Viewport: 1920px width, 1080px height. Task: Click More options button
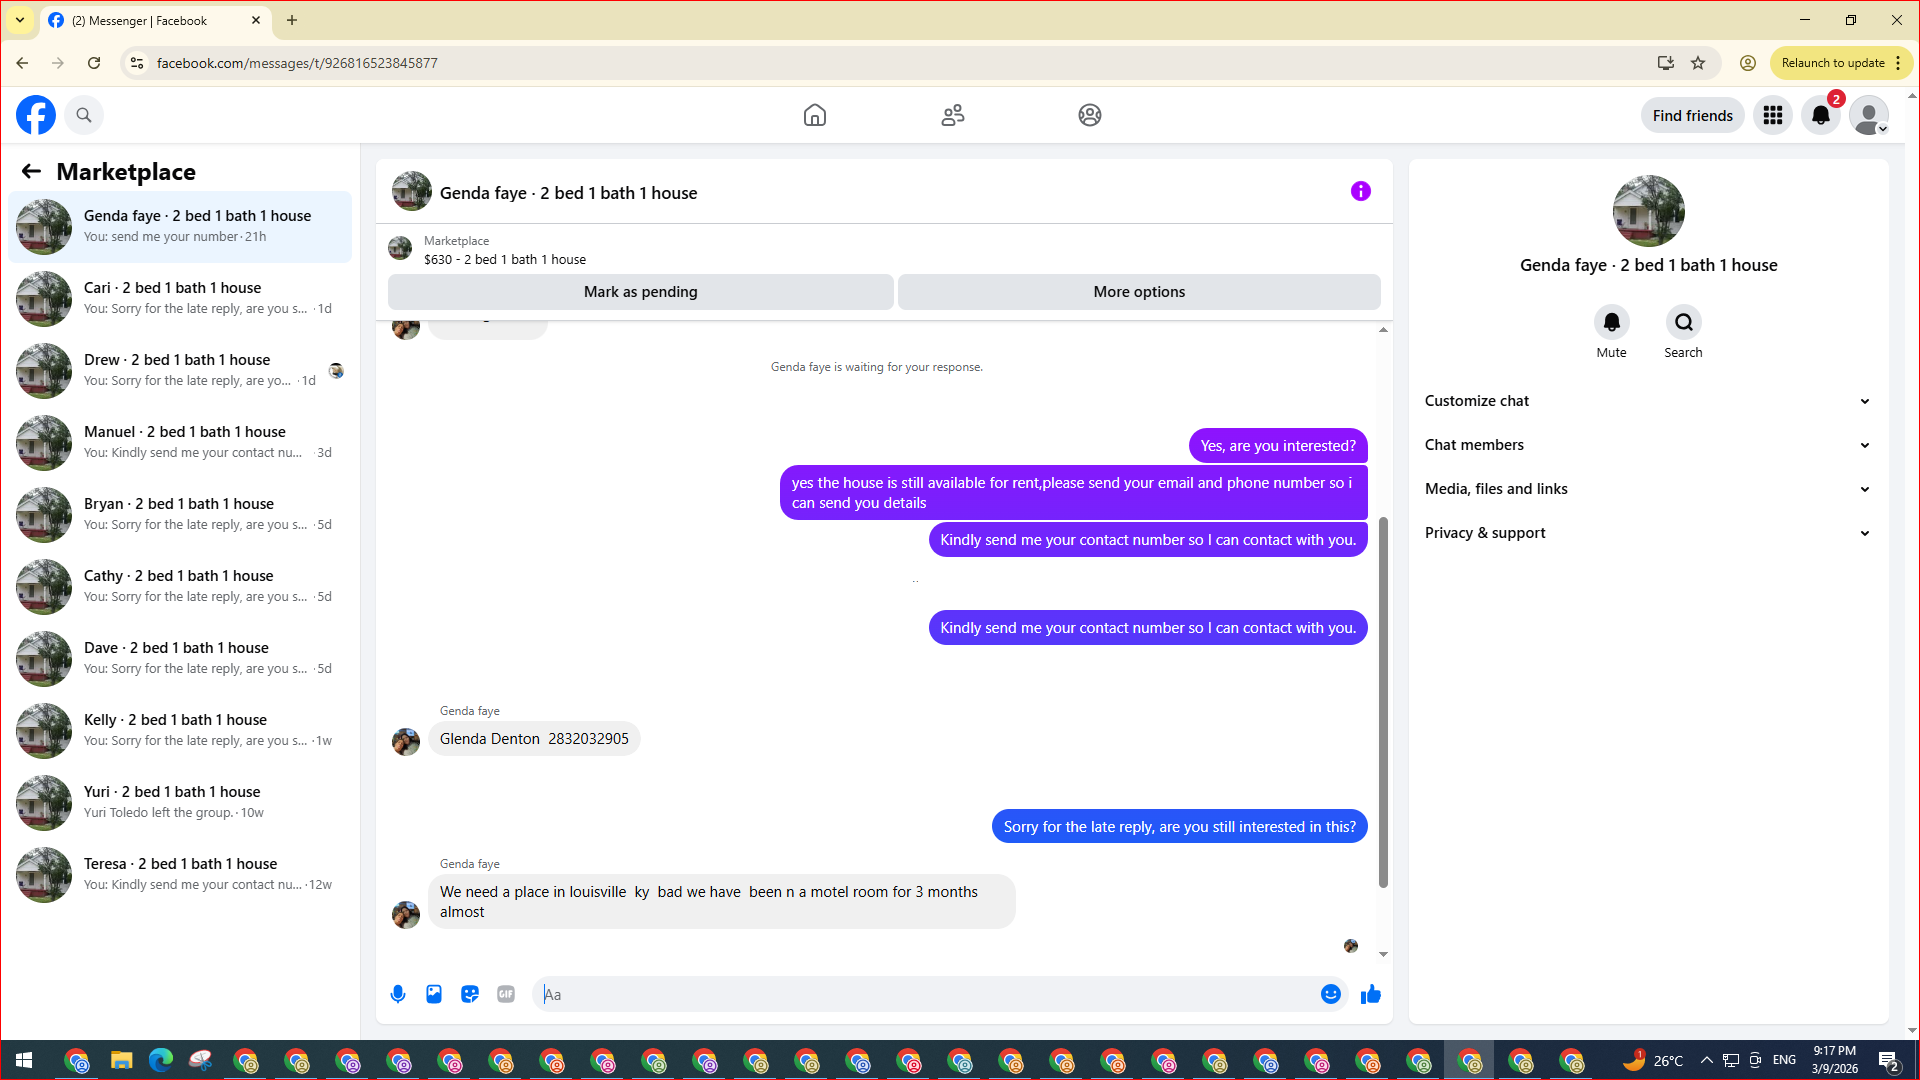point(1138,292)
